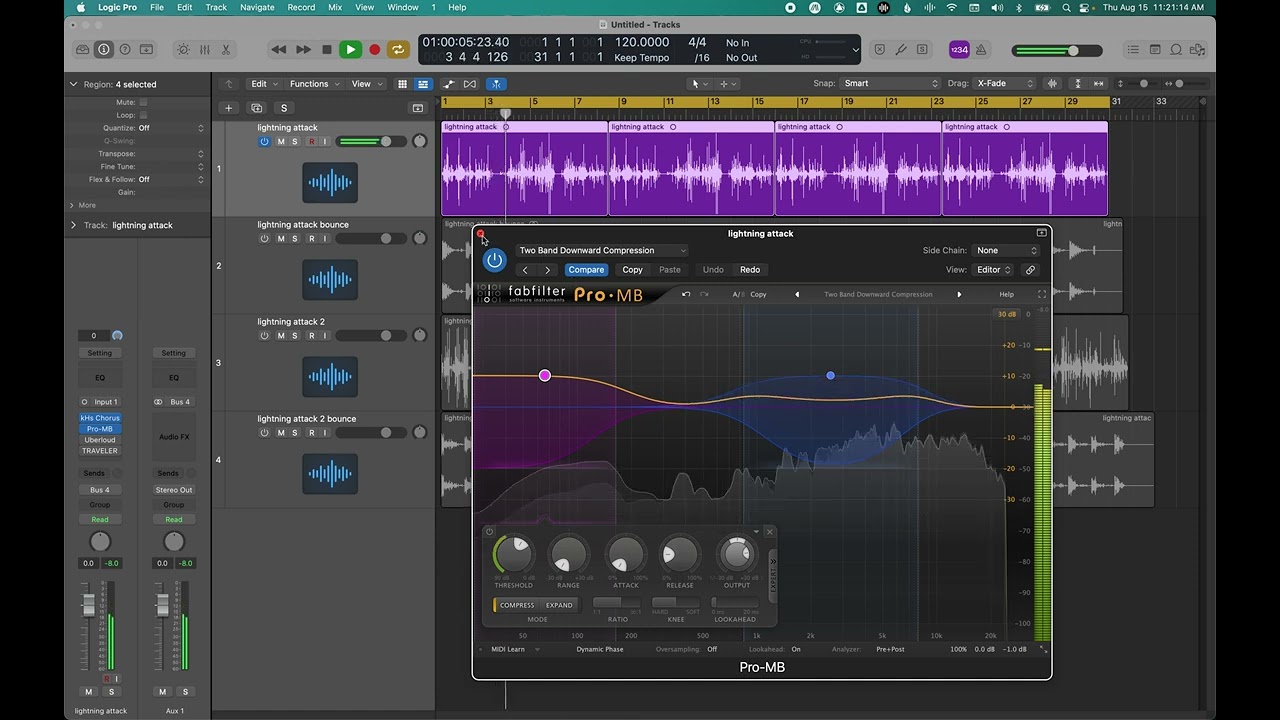Click the plugin link chain icon
The width and height of the screenshot is (1280, 720).
click(1030, 270)
